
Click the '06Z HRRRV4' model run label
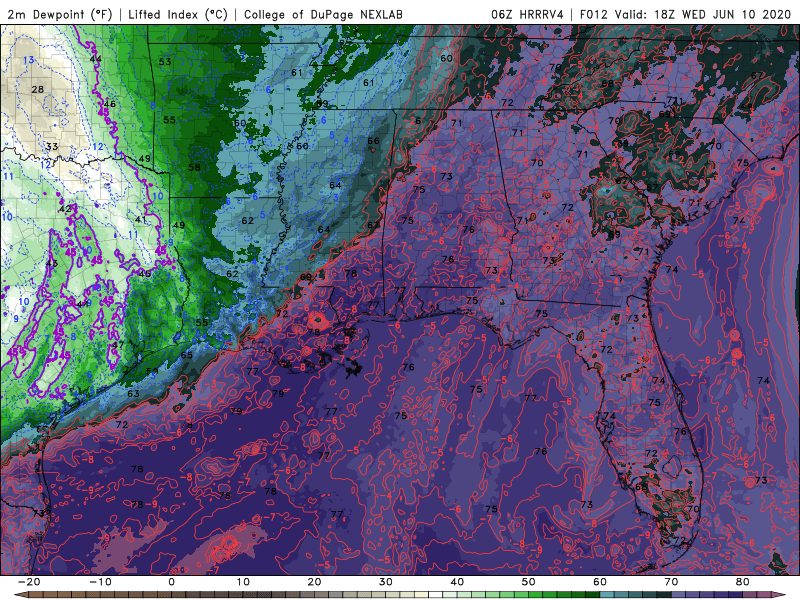pos(527,14)
